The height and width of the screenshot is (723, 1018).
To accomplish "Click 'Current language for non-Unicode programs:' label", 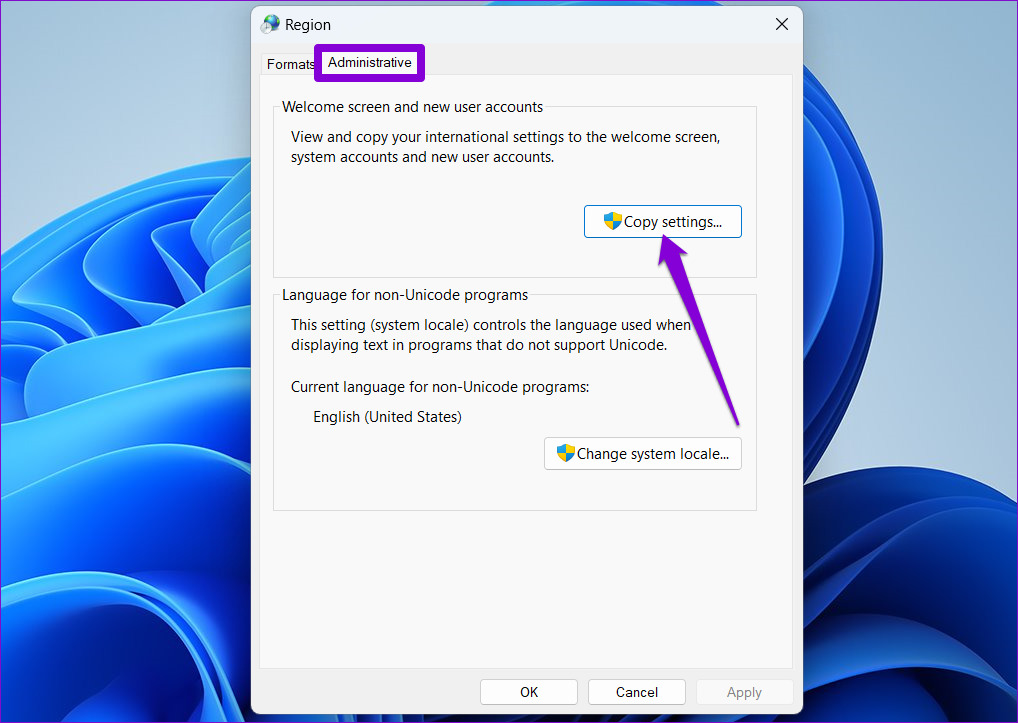I will 440,387.
